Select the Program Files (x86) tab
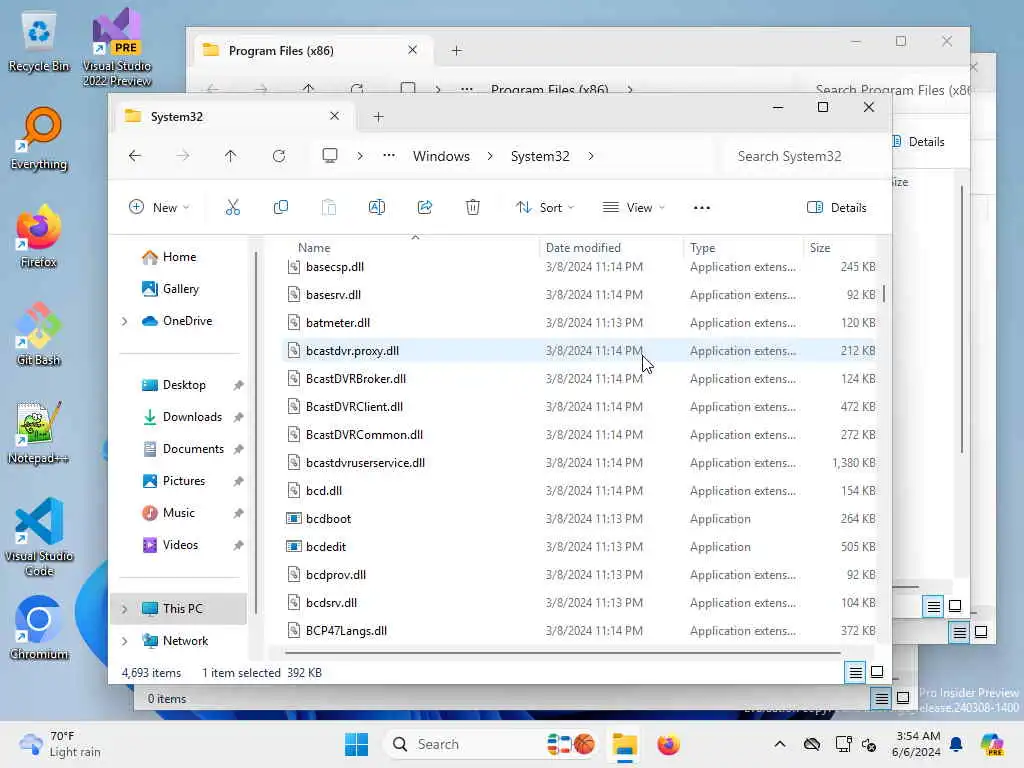Viewport: 1024px width, 768px height. 313,50
